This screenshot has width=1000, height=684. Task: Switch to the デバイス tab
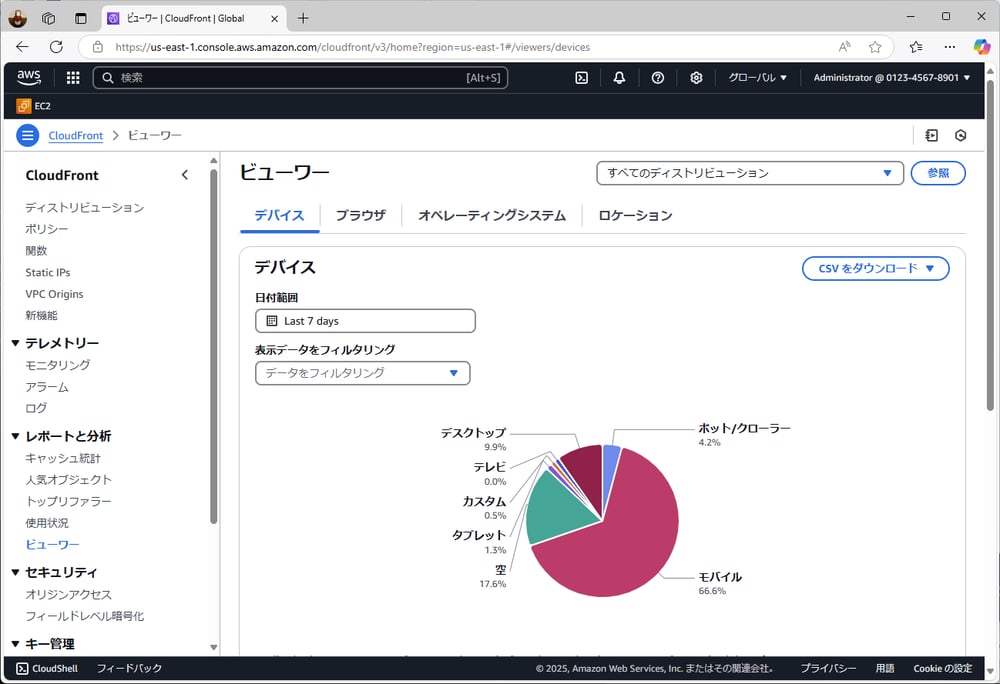pos(279,215)
